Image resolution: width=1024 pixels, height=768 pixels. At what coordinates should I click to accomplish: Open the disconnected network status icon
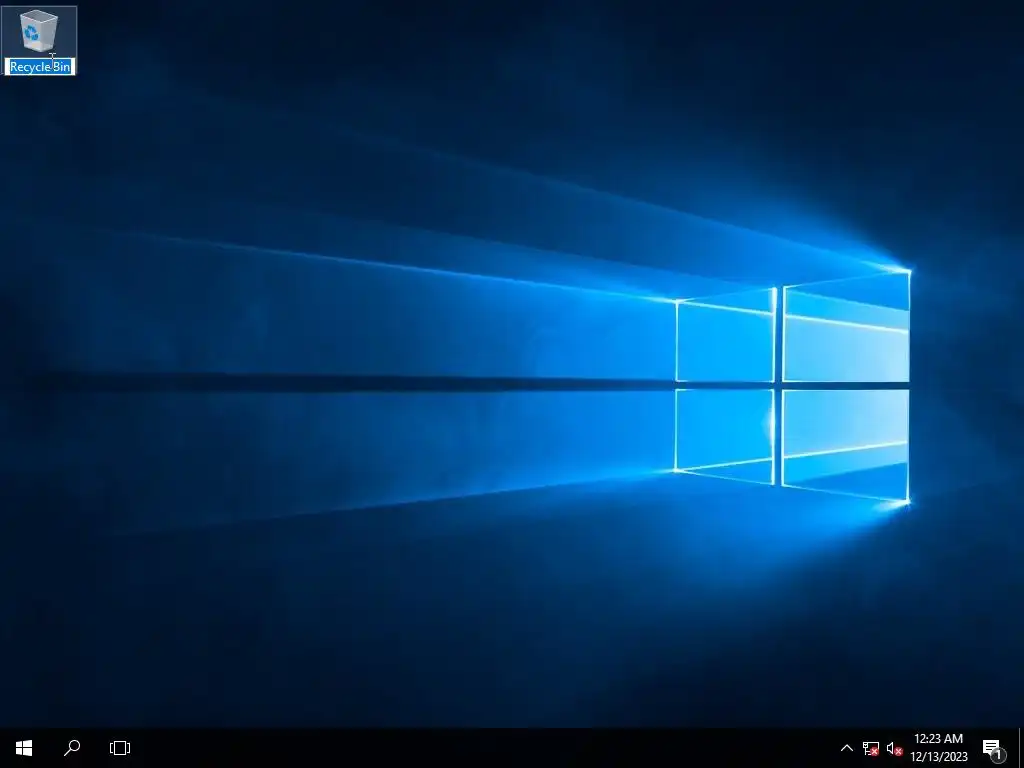click(871, 748)
